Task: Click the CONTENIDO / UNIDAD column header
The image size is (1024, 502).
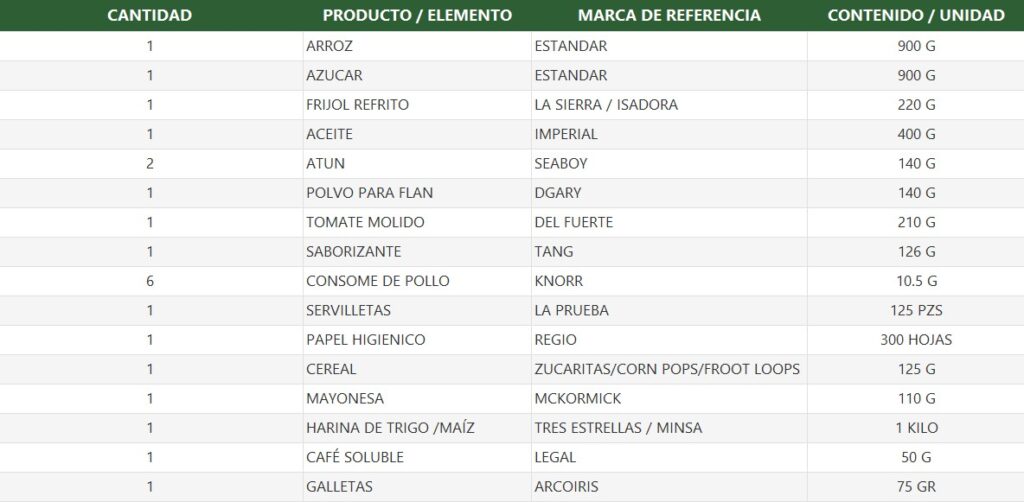Action: 916,15
